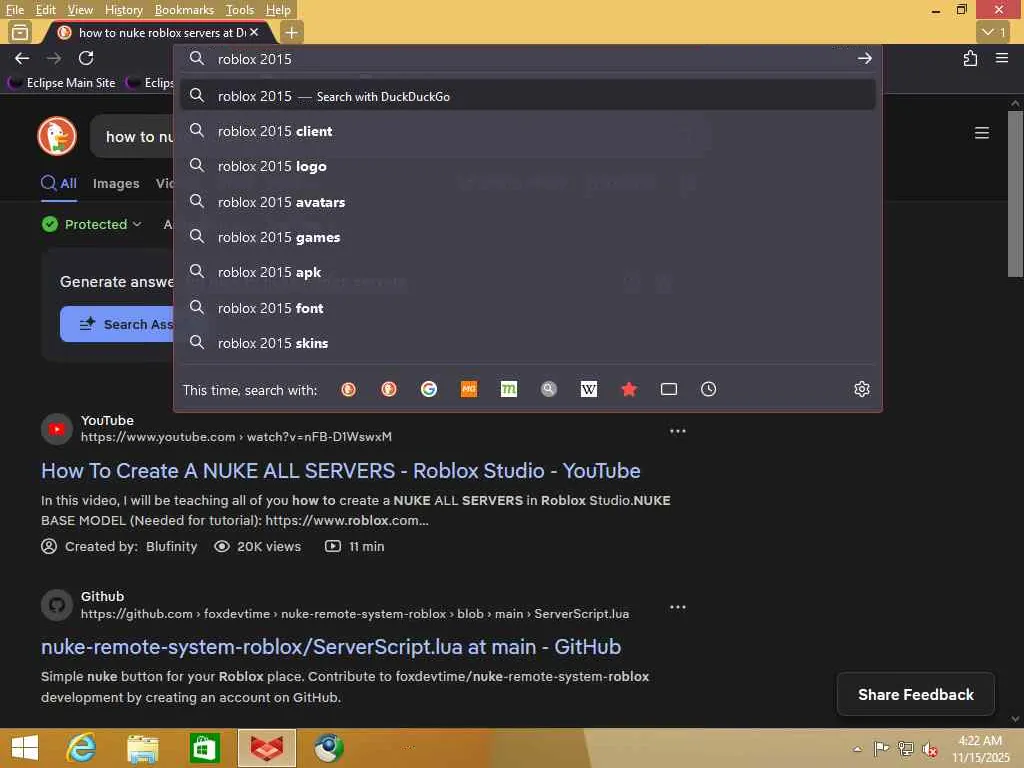1024x768 pixels.
Task: Open the Windows Store from the taskbar
Action: coord(204,748)
